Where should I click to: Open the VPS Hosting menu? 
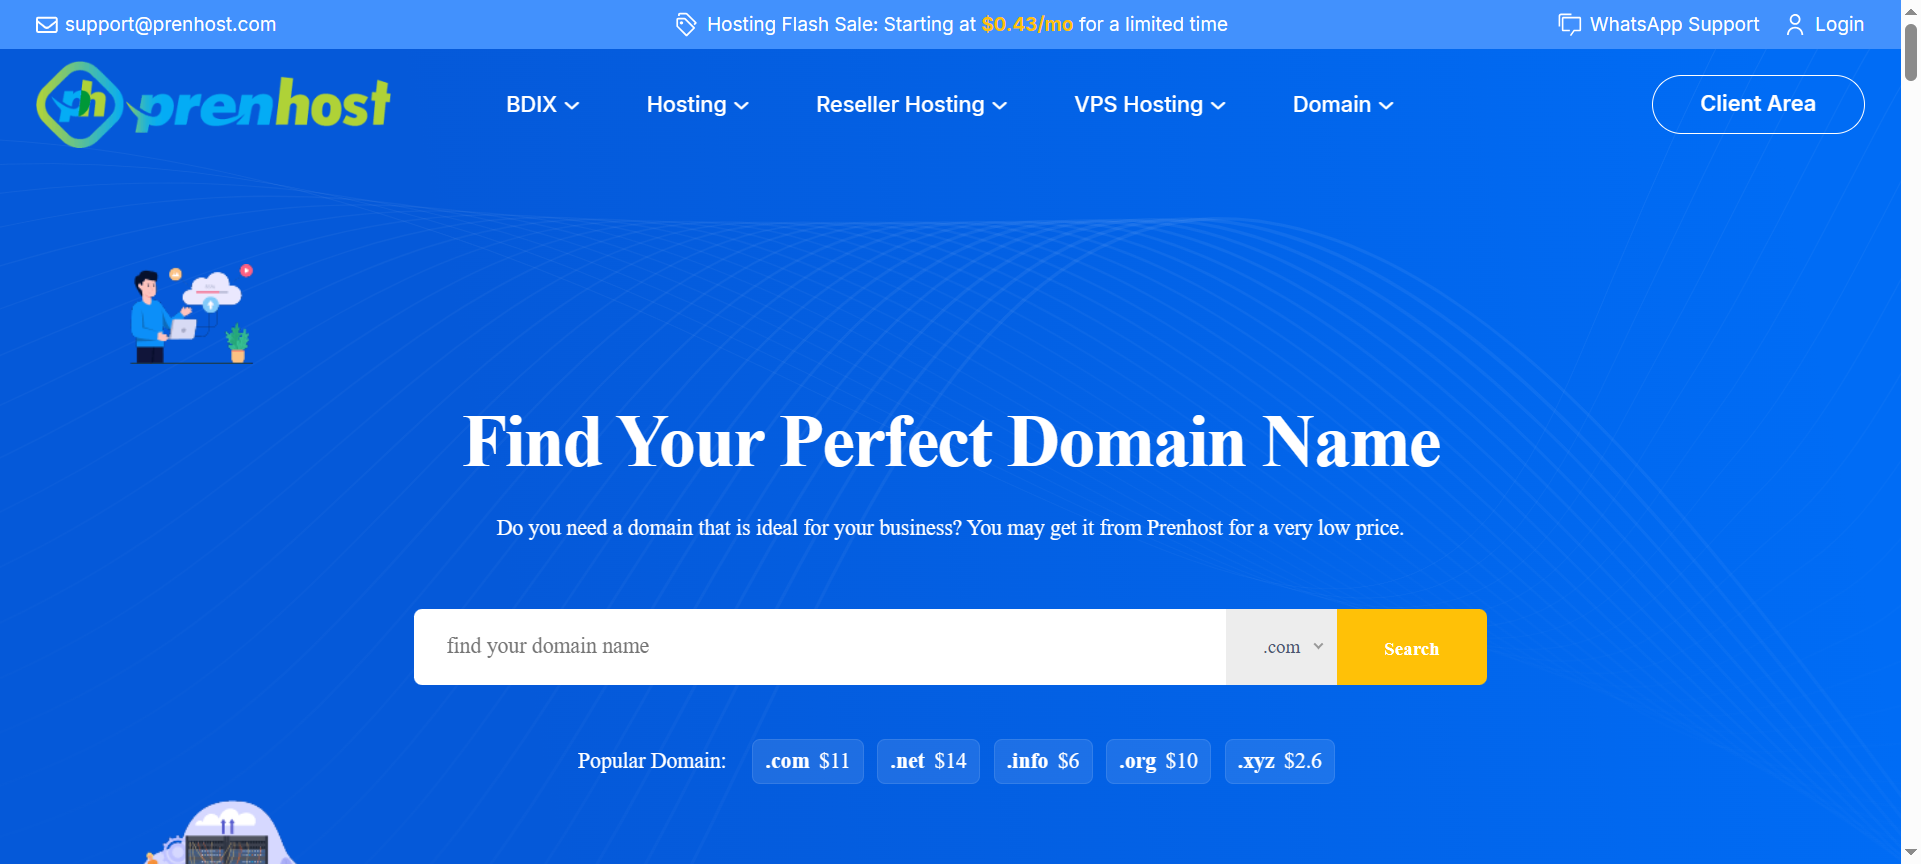click(x=1149, y=105)
